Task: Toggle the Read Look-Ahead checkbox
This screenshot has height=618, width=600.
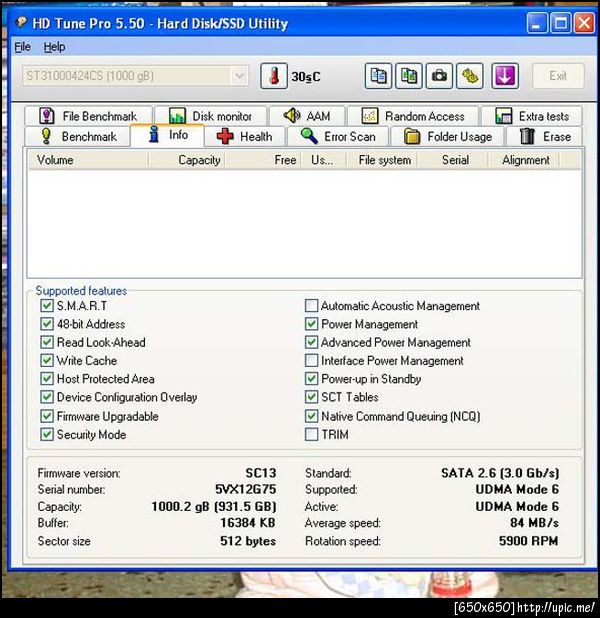Action: pos(47,342)
